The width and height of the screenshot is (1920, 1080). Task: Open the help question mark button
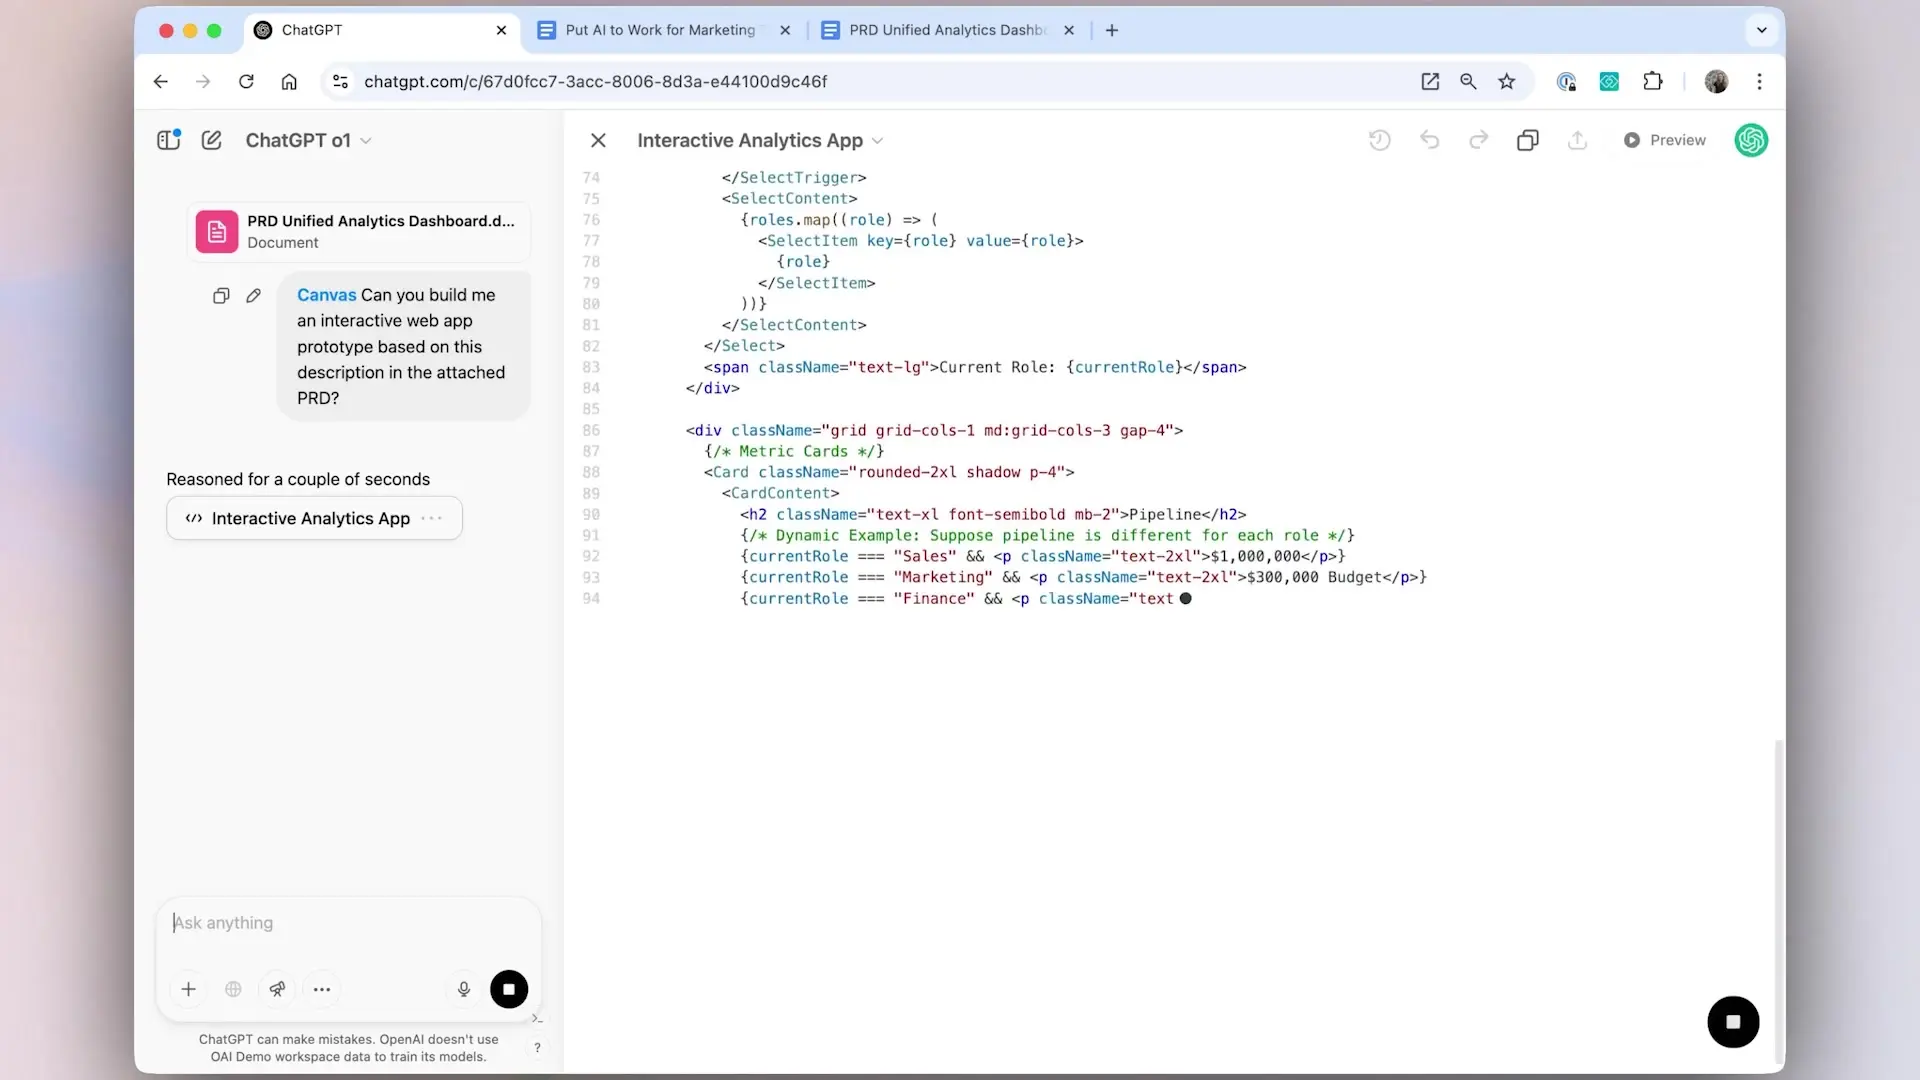[538, 1048]
